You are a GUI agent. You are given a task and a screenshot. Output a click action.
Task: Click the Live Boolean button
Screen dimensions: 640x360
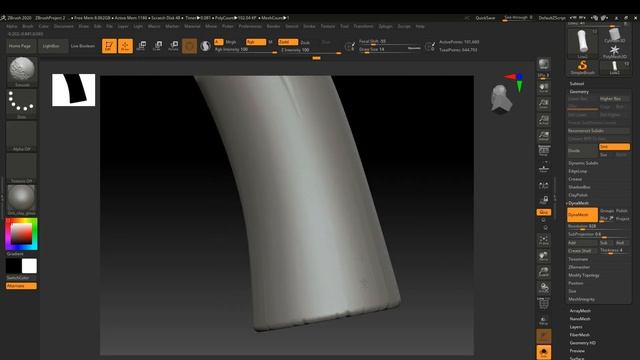[x=83, y=46]
